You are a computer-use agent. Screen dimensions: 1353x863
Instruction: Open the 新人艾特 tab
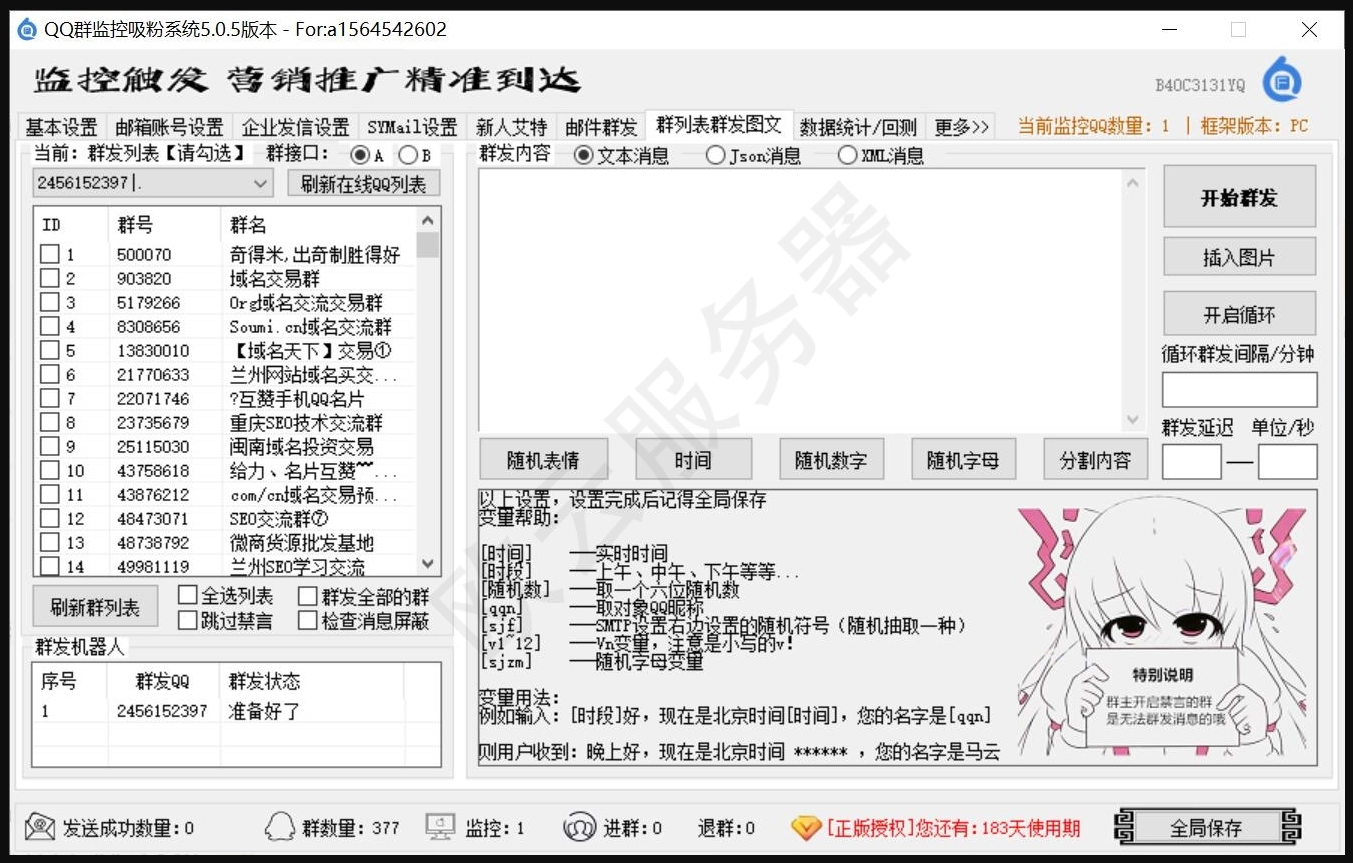511,127
